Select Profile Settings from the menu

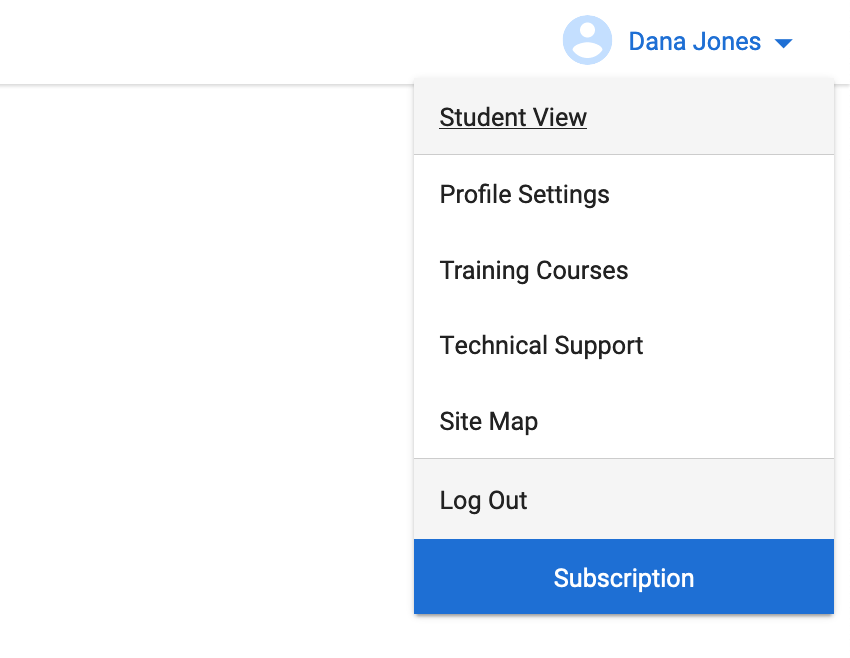(624, 194)
